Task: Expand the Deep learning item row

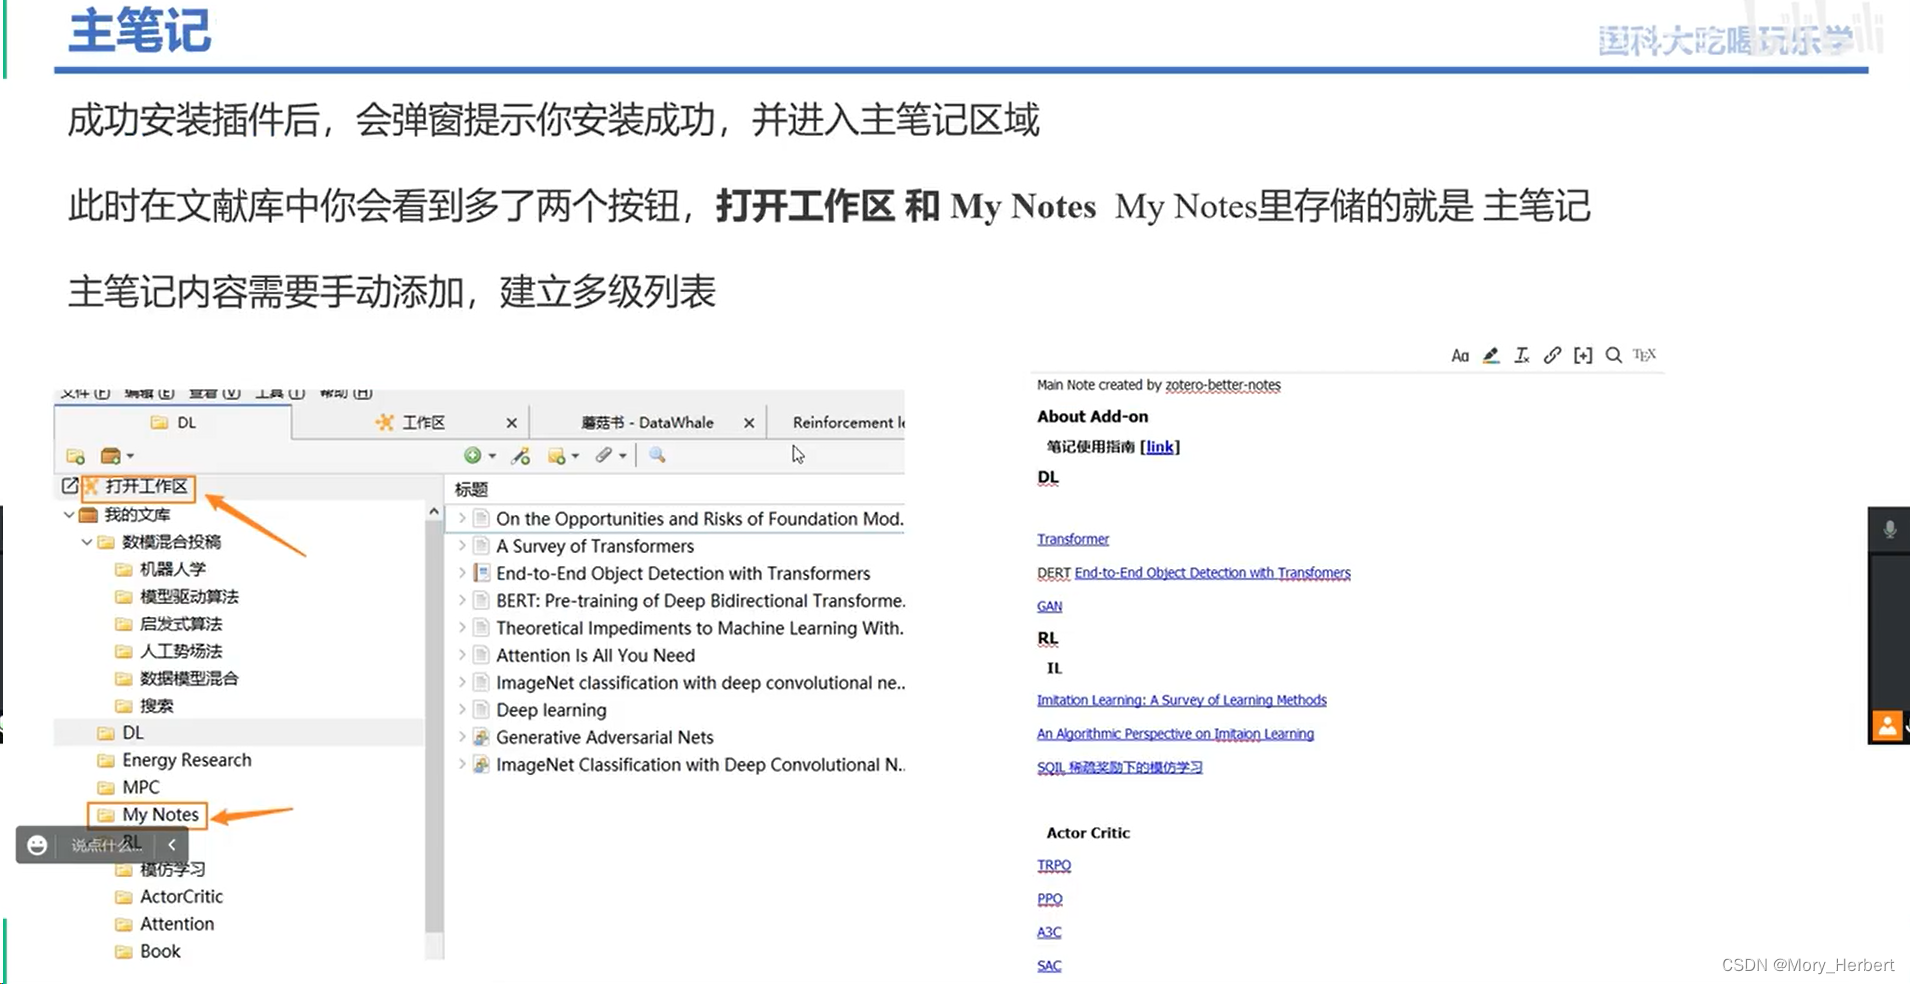Action: click(x=462, y=710)
